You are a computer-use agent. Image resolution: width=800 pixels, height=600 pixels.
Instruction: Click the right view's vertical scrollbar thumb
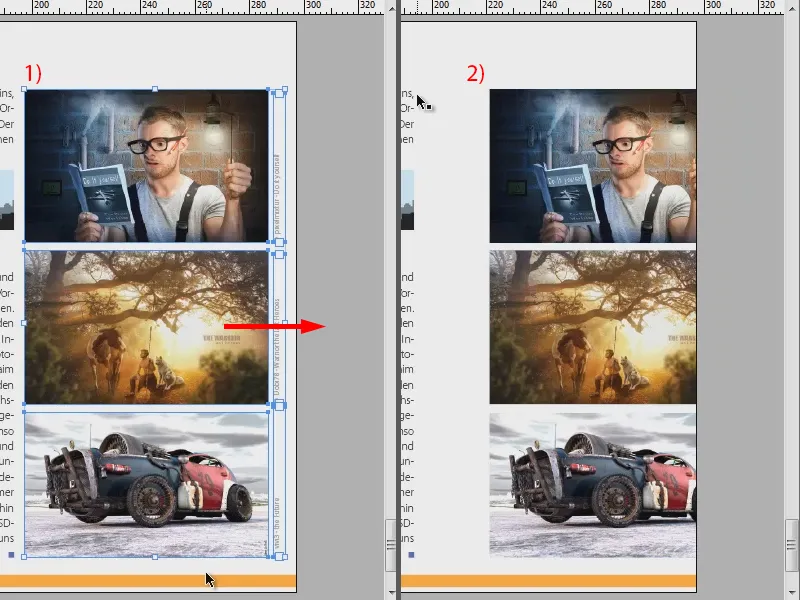(x=791, y=545)
